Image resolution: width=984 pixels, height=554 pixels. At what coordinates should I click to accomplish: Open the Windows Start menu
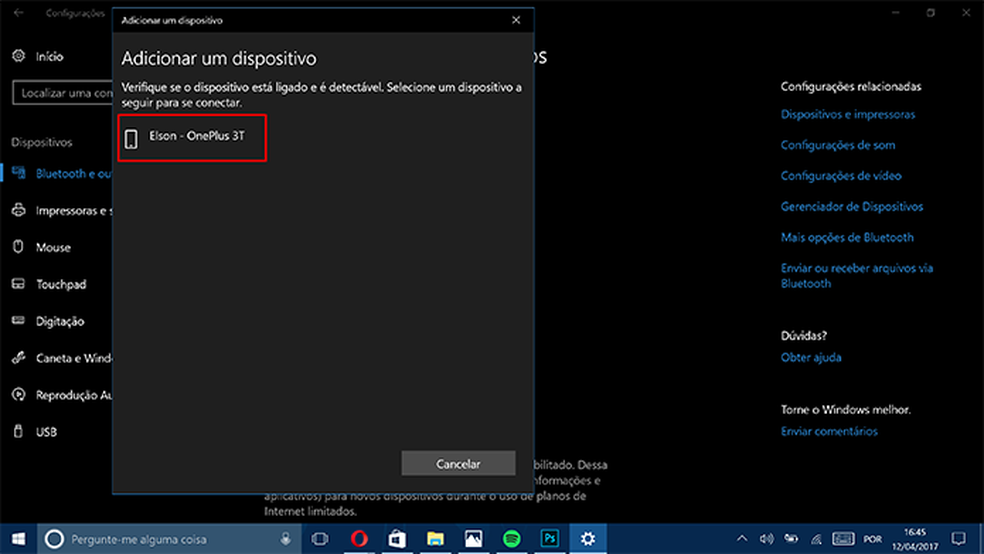[x=18, y=539]
